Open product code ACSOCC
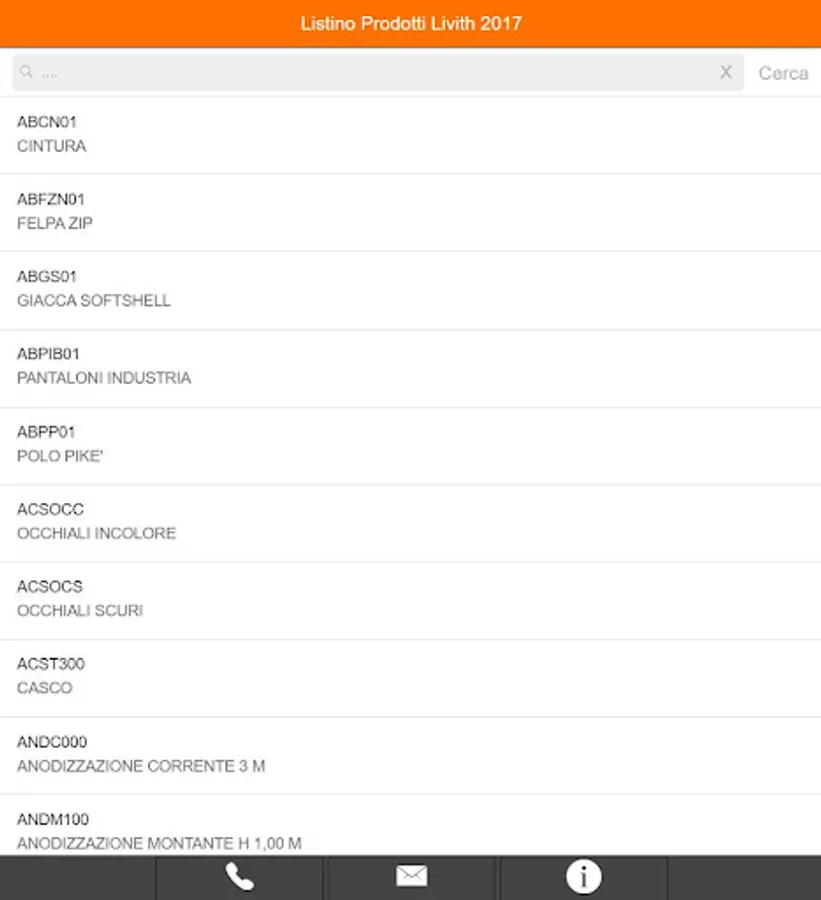 pos(51,509)
